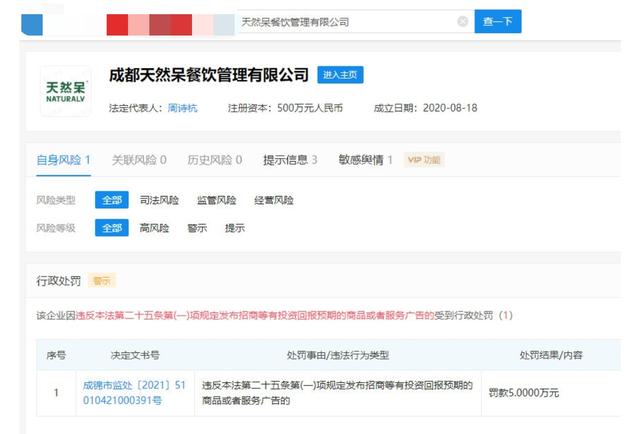Click the 成立日期 2020-08-18 text
640x434 pixels.
(x=425, y=108)
